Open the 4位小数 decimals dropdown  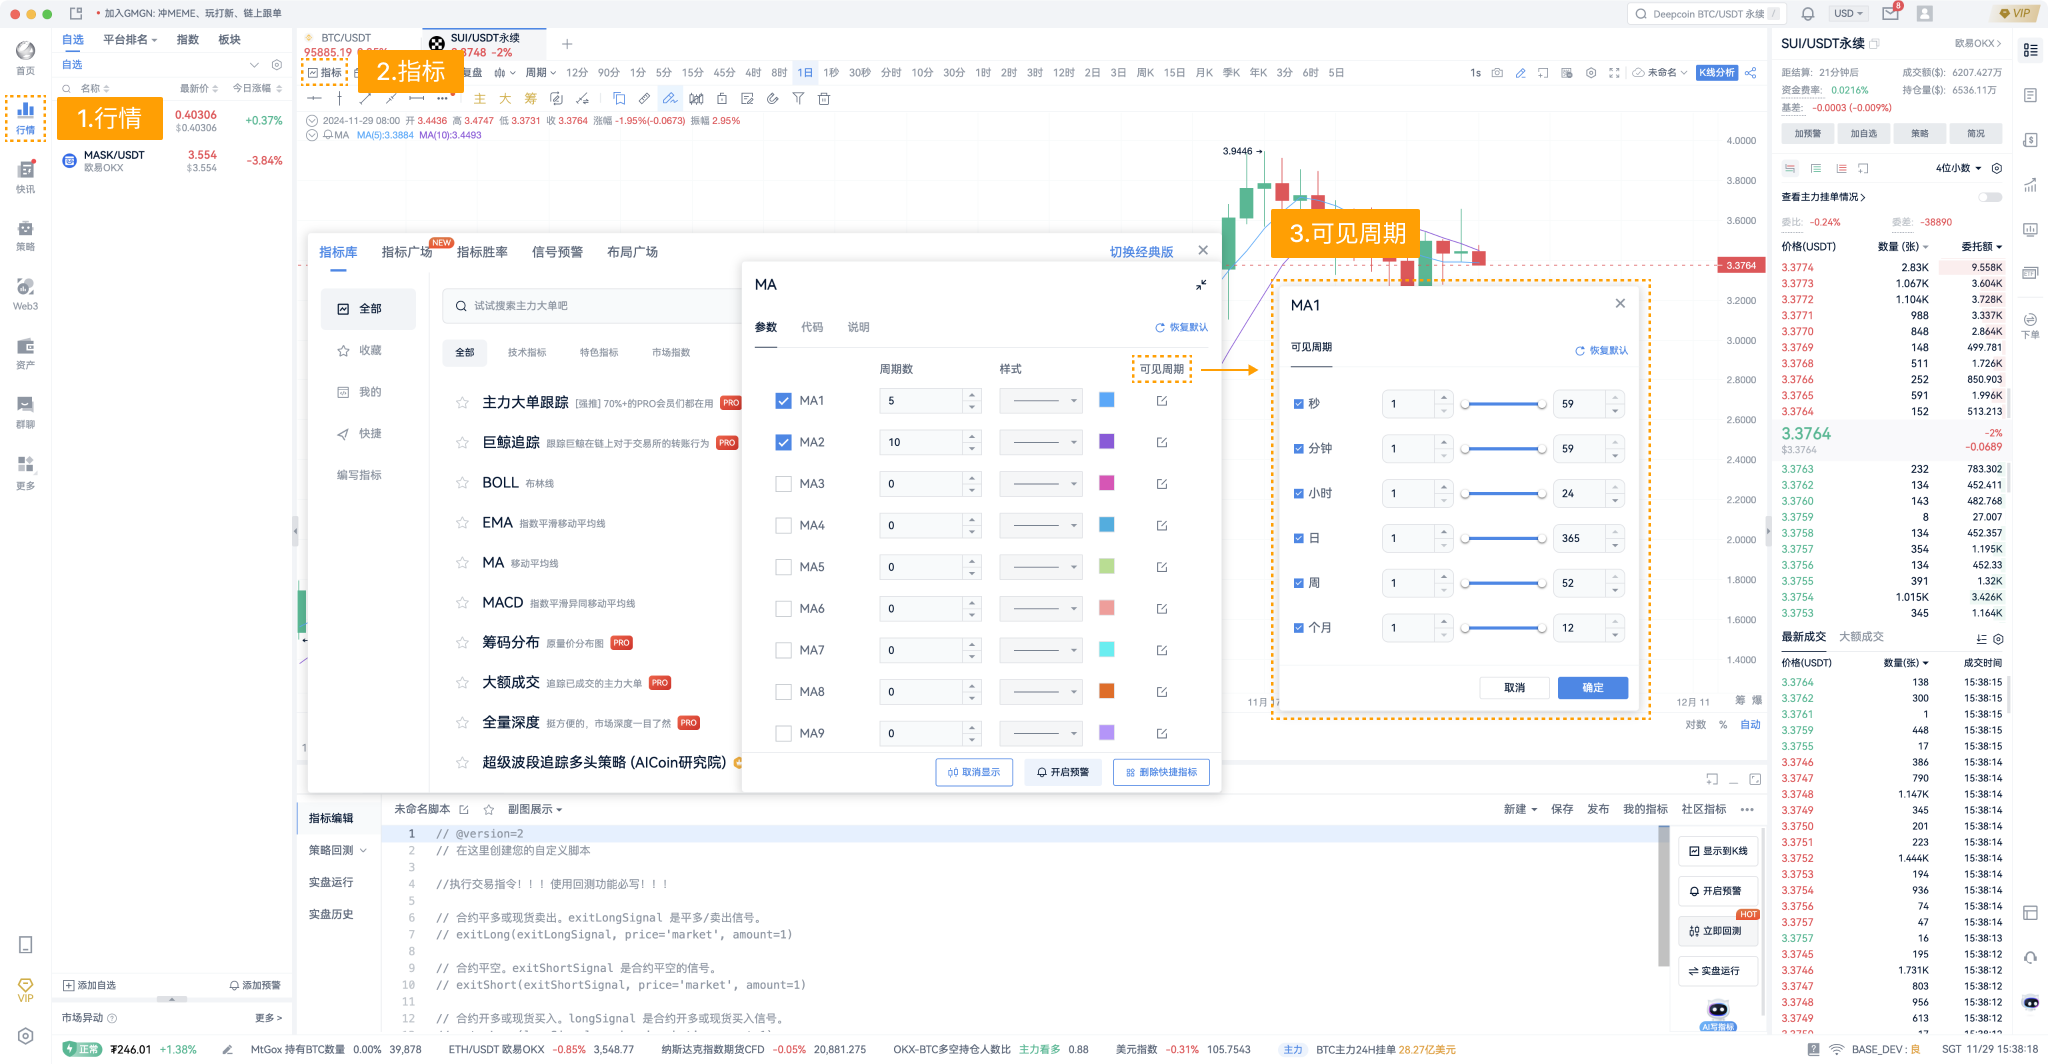(x=1958, y=168)
